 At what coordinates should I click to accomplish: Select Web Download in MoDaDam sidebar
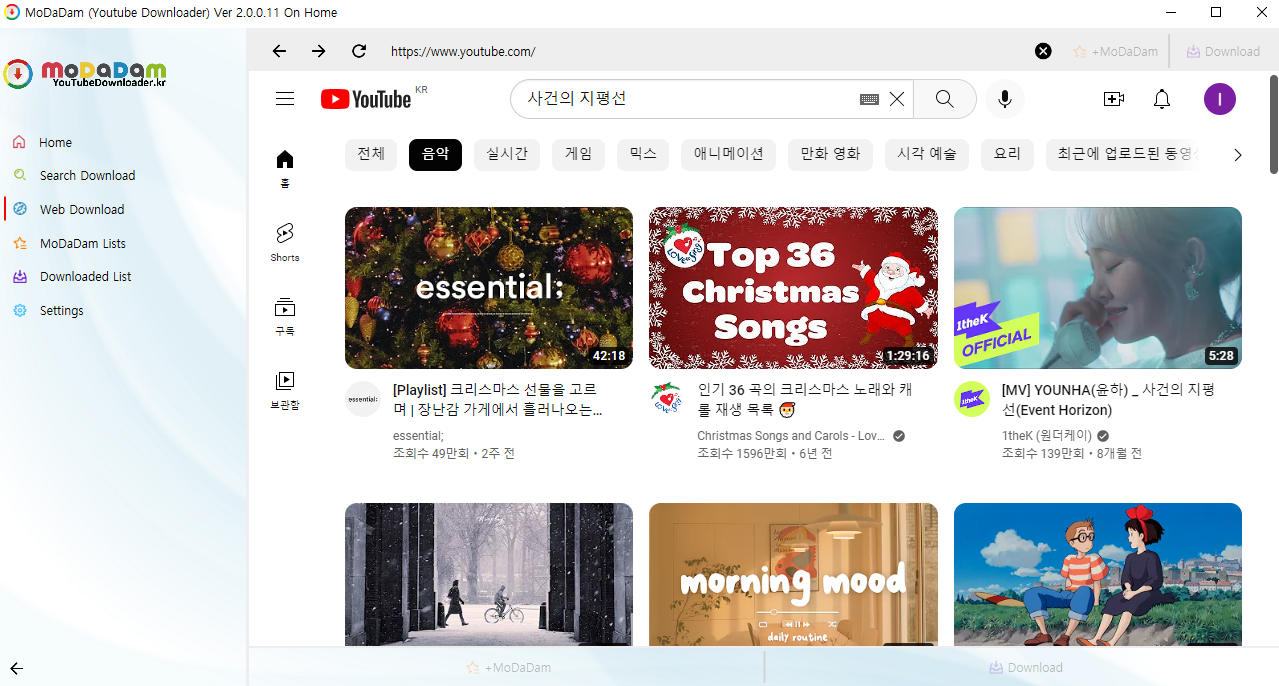coord(82,209)
